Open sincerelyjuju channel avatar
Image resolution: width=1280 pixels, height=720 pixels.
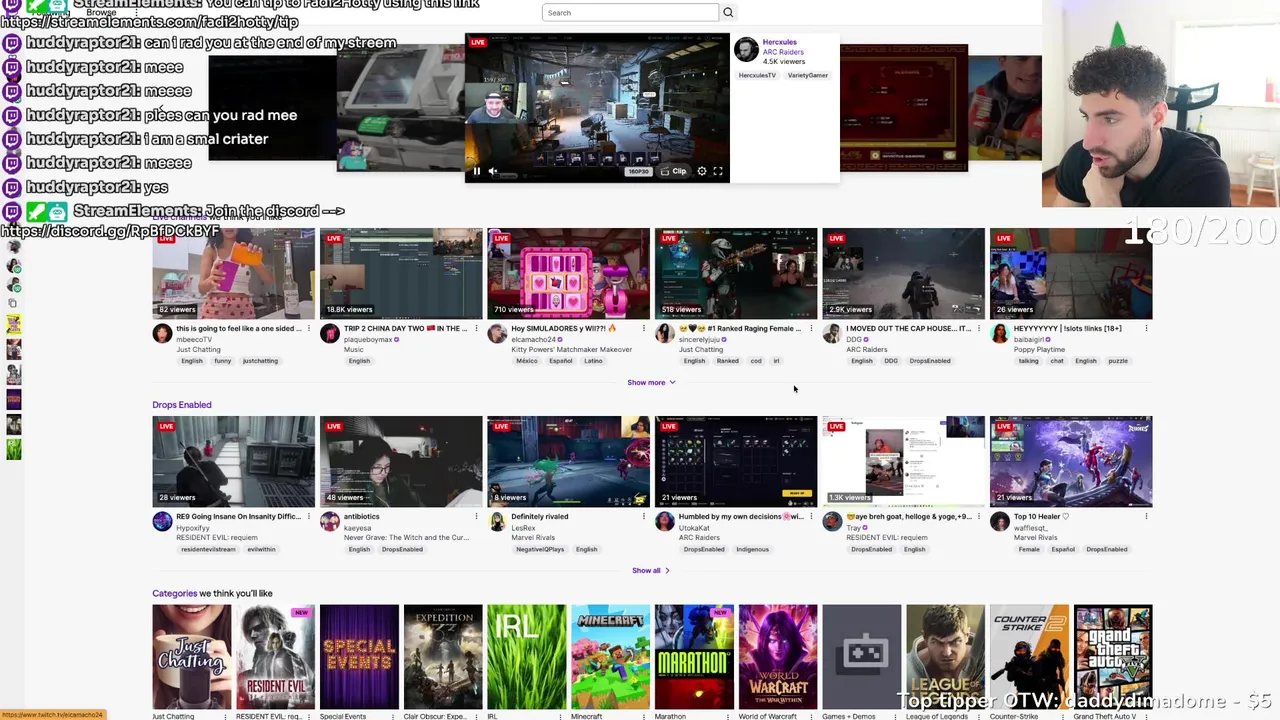click(664, 334)
